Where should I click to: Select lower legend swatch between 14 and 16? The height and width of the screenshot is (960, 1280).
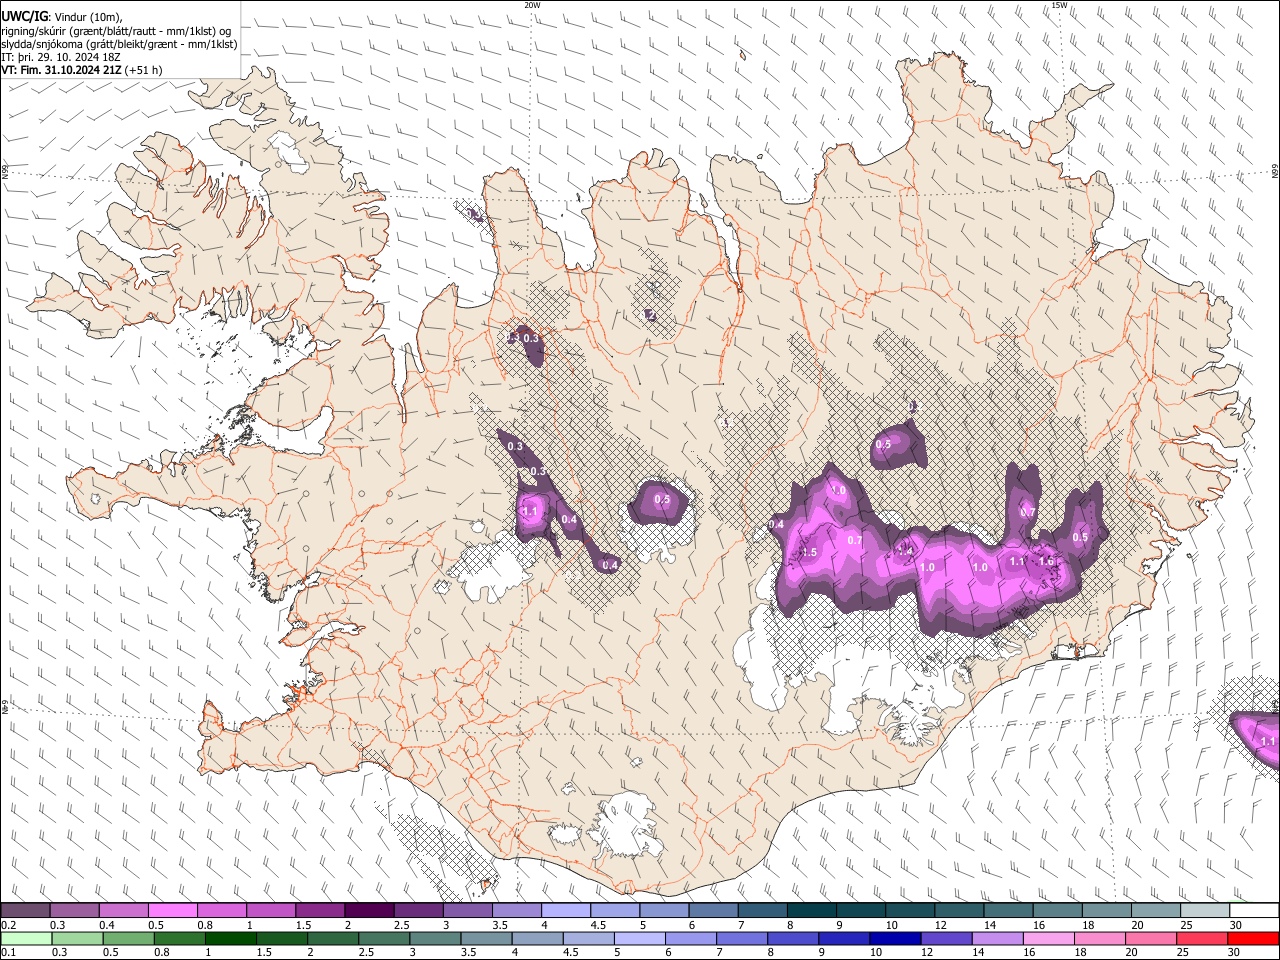click(x=998, y=938)
